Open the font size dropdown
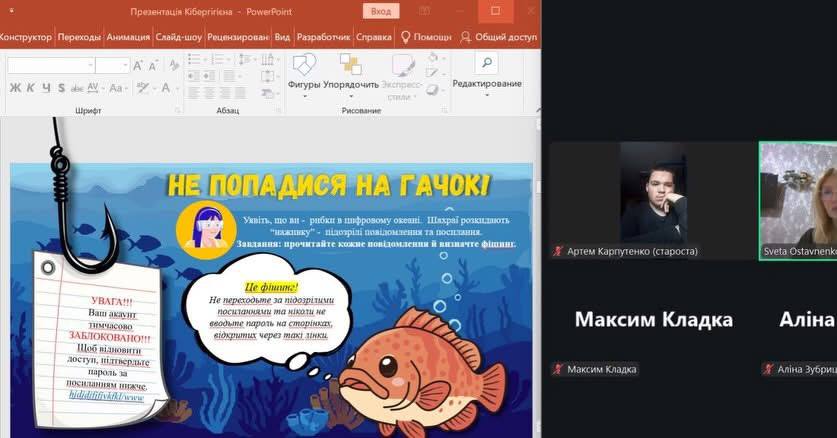 point(126,65)
